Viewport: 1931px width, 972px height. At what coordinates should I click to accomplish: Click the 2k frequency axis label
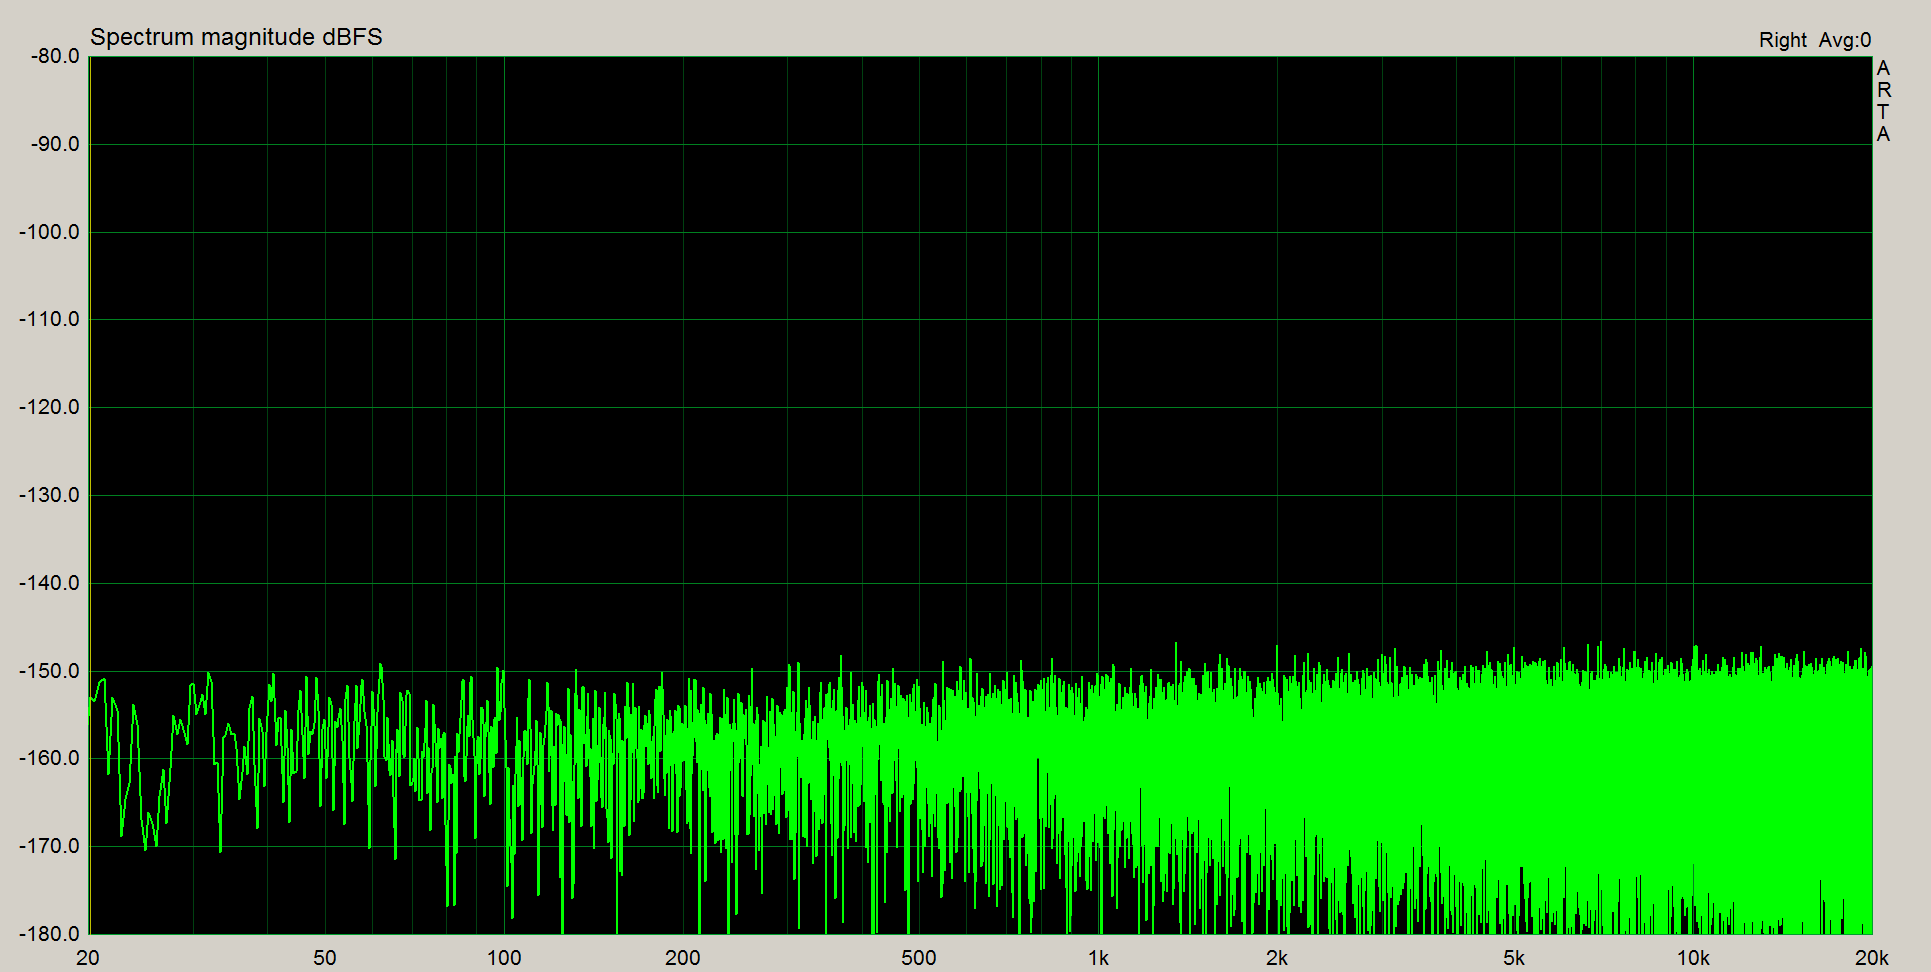point(1277,958)
